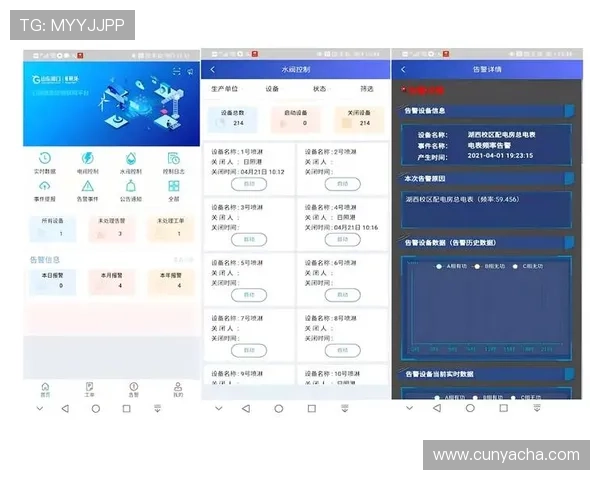Click 本次告警原因 section header
This screenshot has width=600, height=480.
487,179
